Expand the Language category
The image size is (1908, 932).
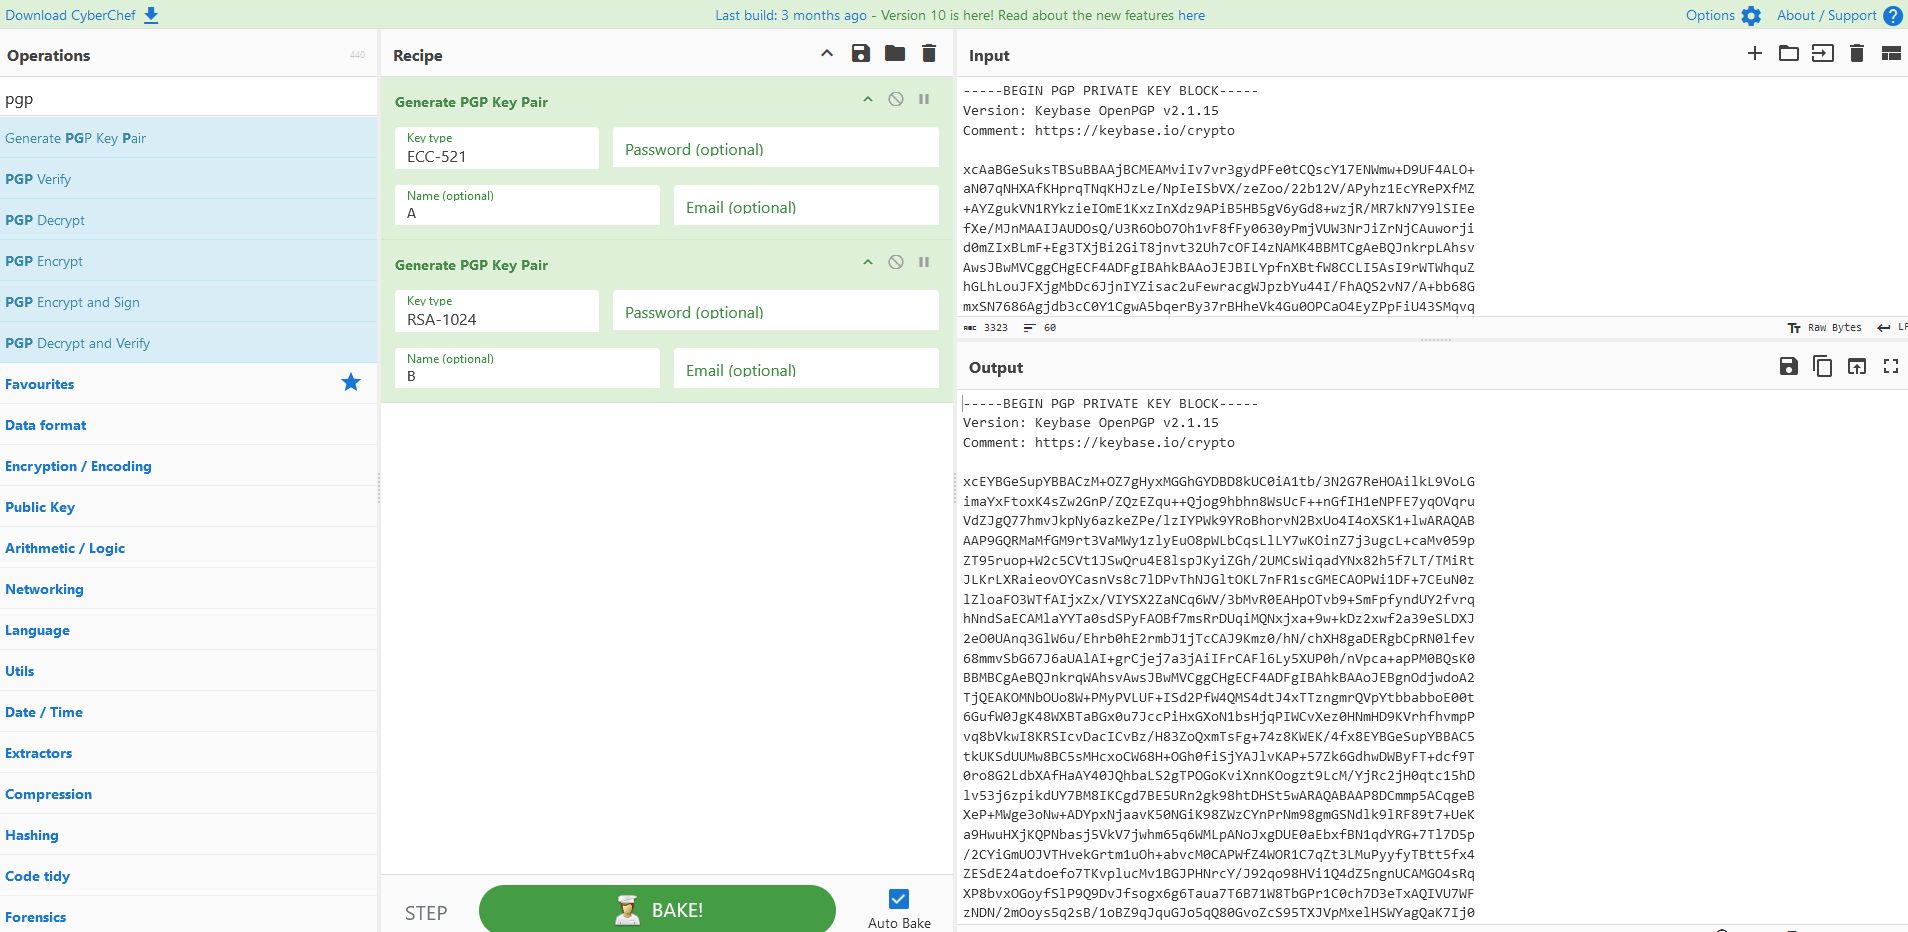click(x=189, y=630)
